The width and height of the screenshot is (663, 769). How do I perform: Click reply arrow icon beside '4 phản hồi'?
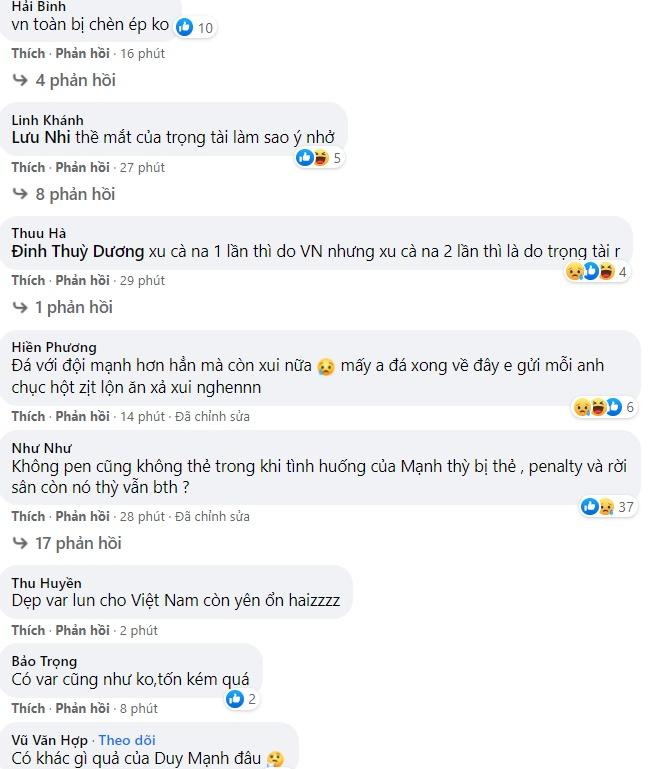pos(19,80)
